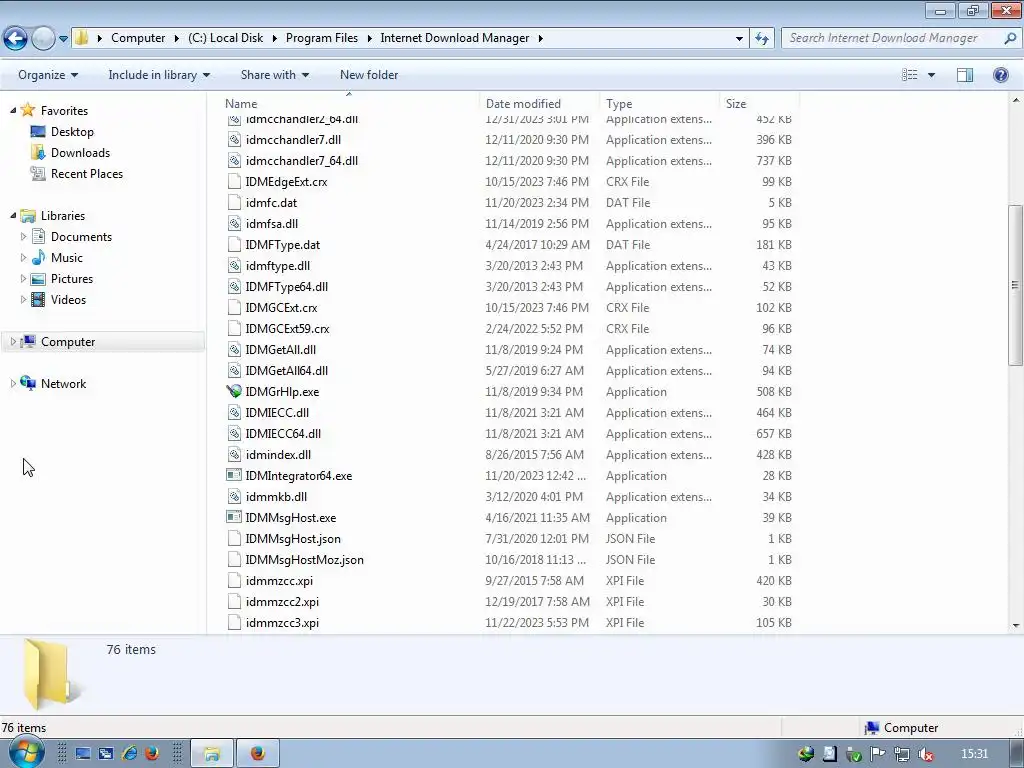
Task: Open the Help question mark icon
Action: tap(1000, 75)
